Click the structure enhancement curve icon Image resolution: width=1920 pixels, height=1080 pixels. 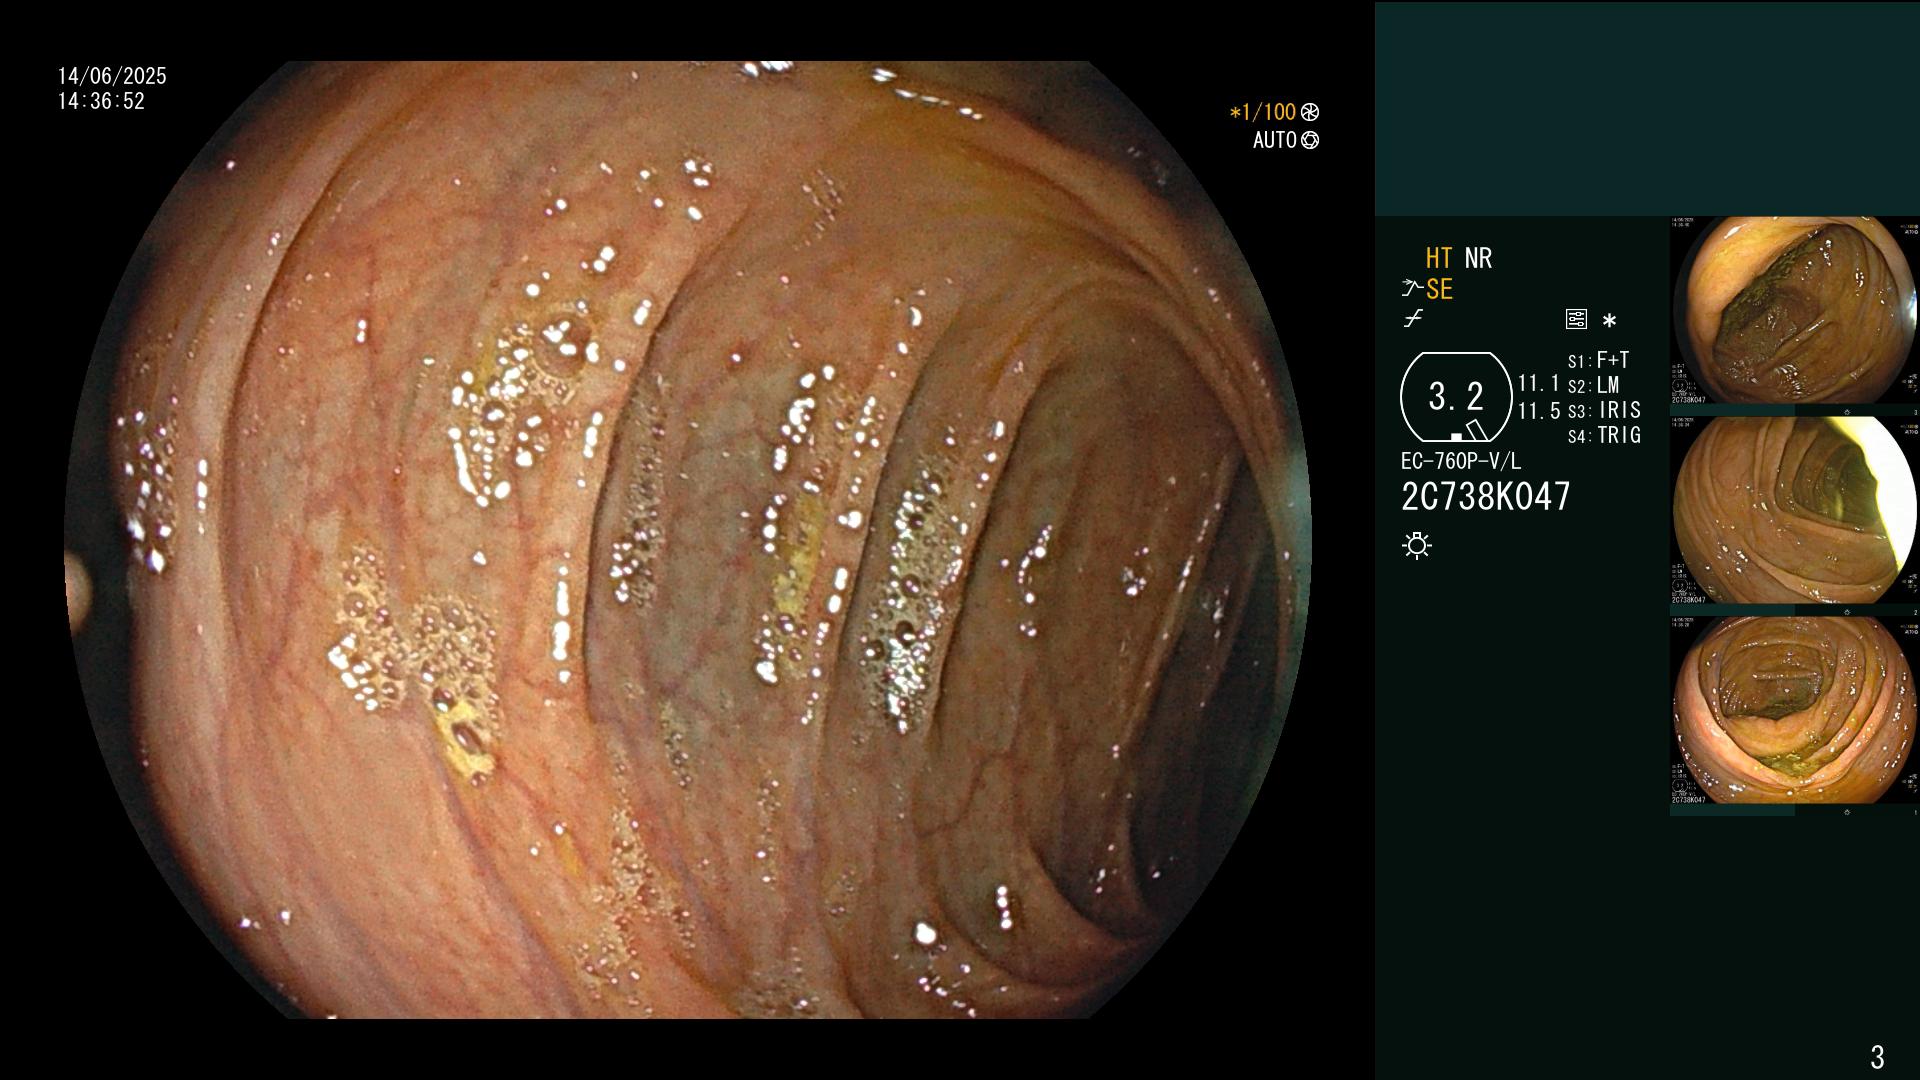tap(1412, 289)
